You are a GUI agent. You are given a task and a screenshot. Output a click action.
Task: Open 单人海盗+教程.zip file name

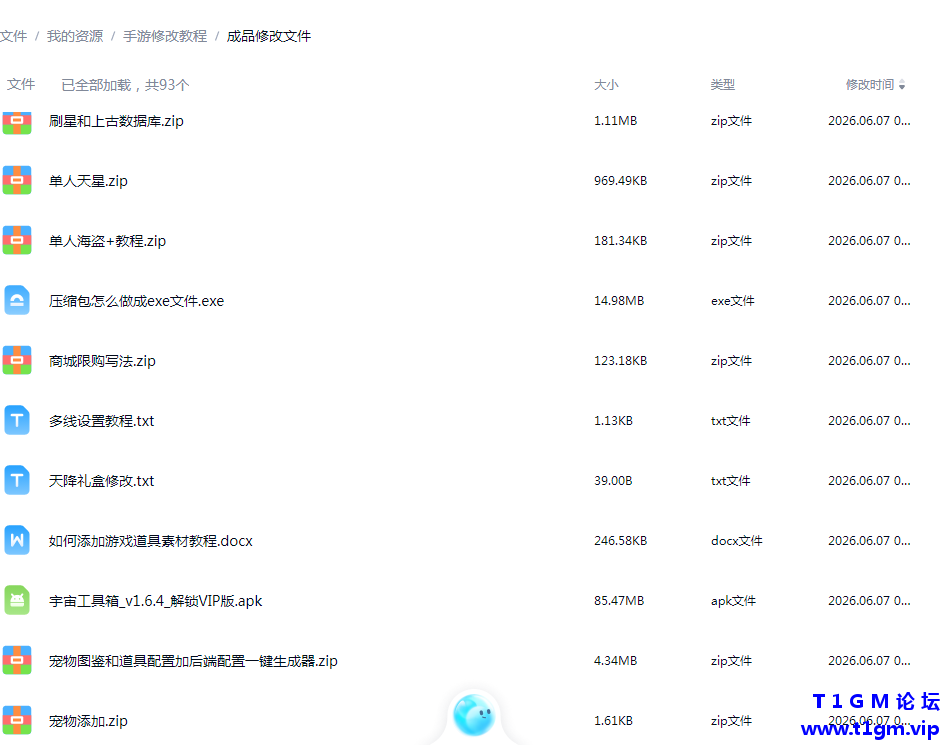click(107, 241)
